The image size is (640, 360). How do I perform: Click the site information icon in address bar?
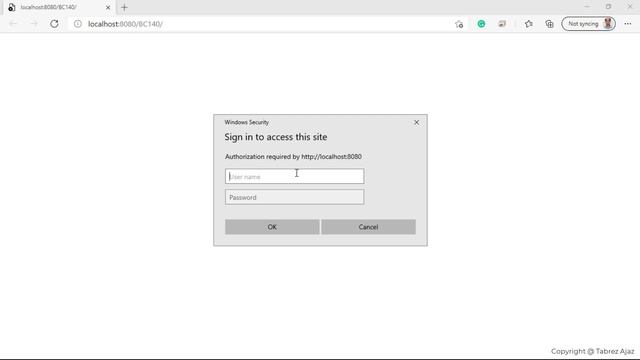click(x=78, y=24)
